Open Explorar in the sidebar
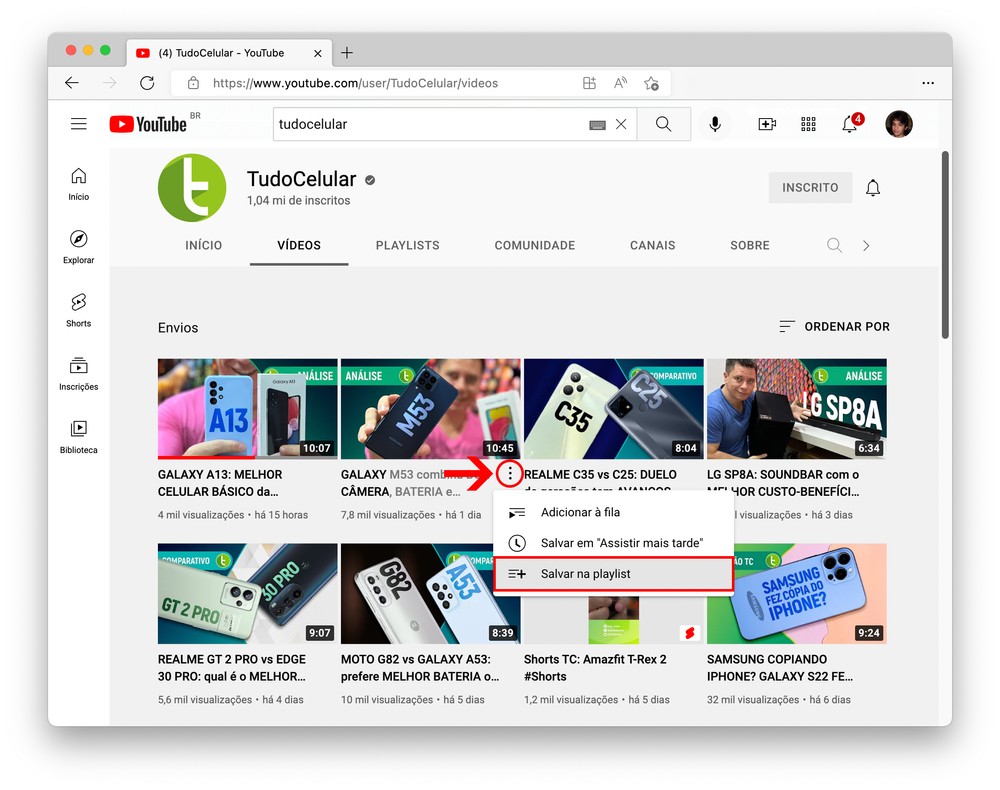 pos(78,247)
